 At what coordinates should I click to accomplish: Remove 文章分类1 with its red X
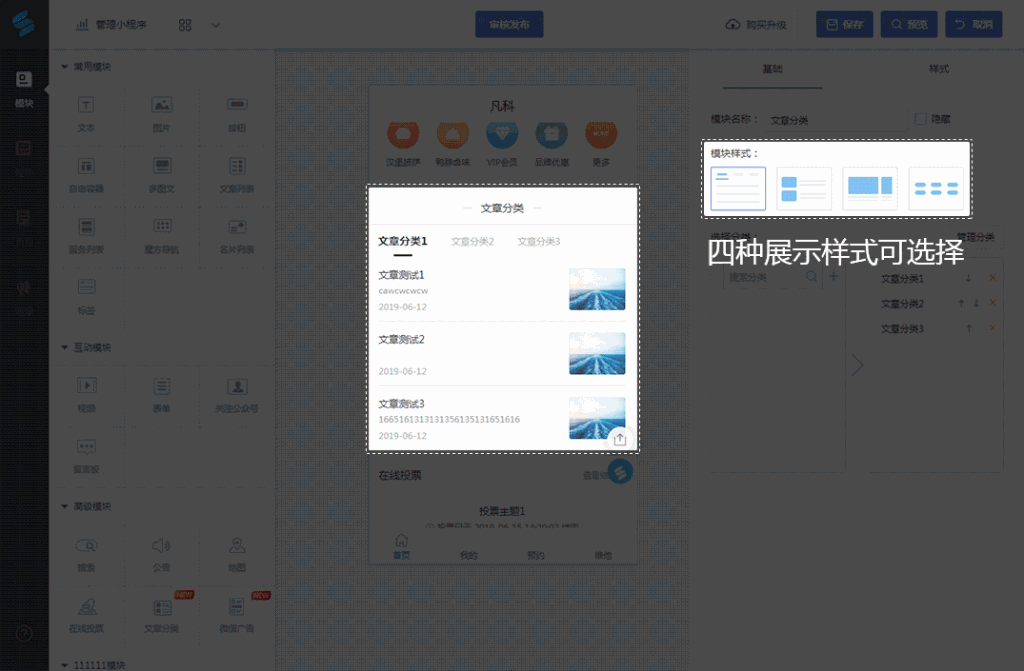click(x=992, y=278)
